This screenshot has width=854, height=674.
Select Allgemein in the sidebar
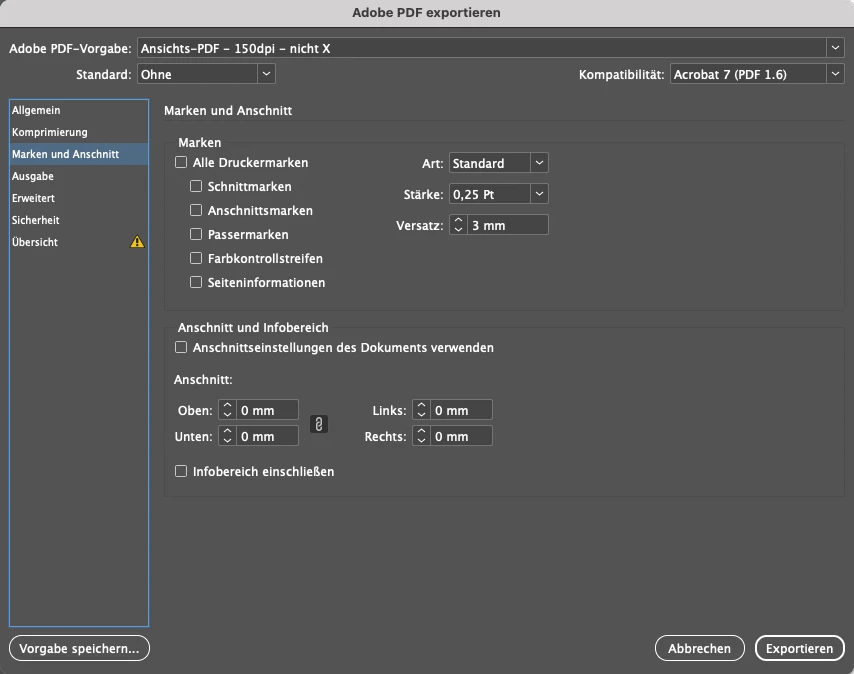[x=78, y=110]
